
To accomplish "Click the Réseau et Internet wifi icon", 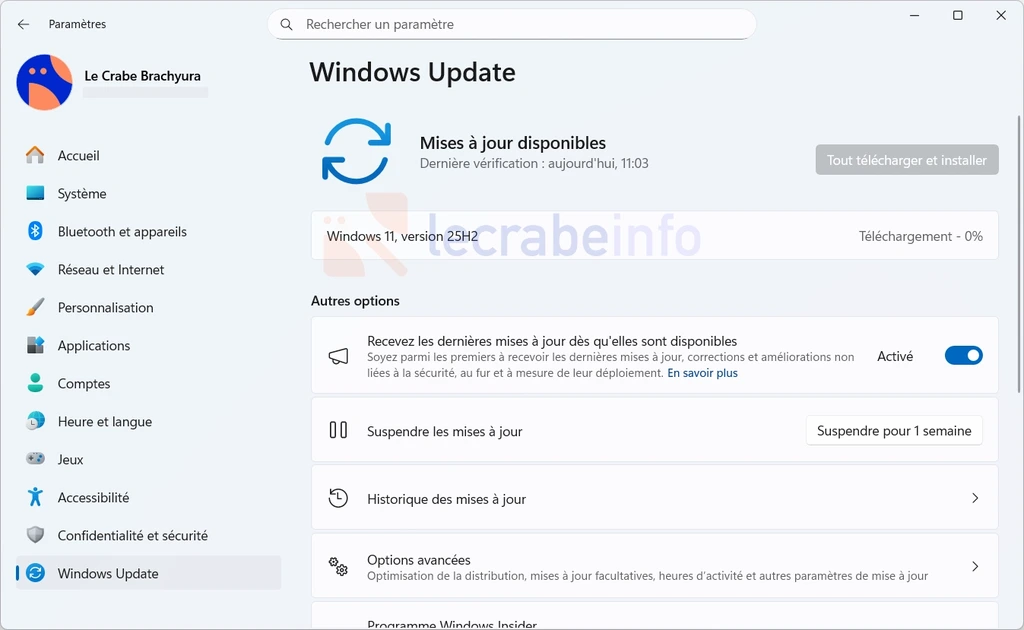I will pyautogui.click(x=35, y=270).
